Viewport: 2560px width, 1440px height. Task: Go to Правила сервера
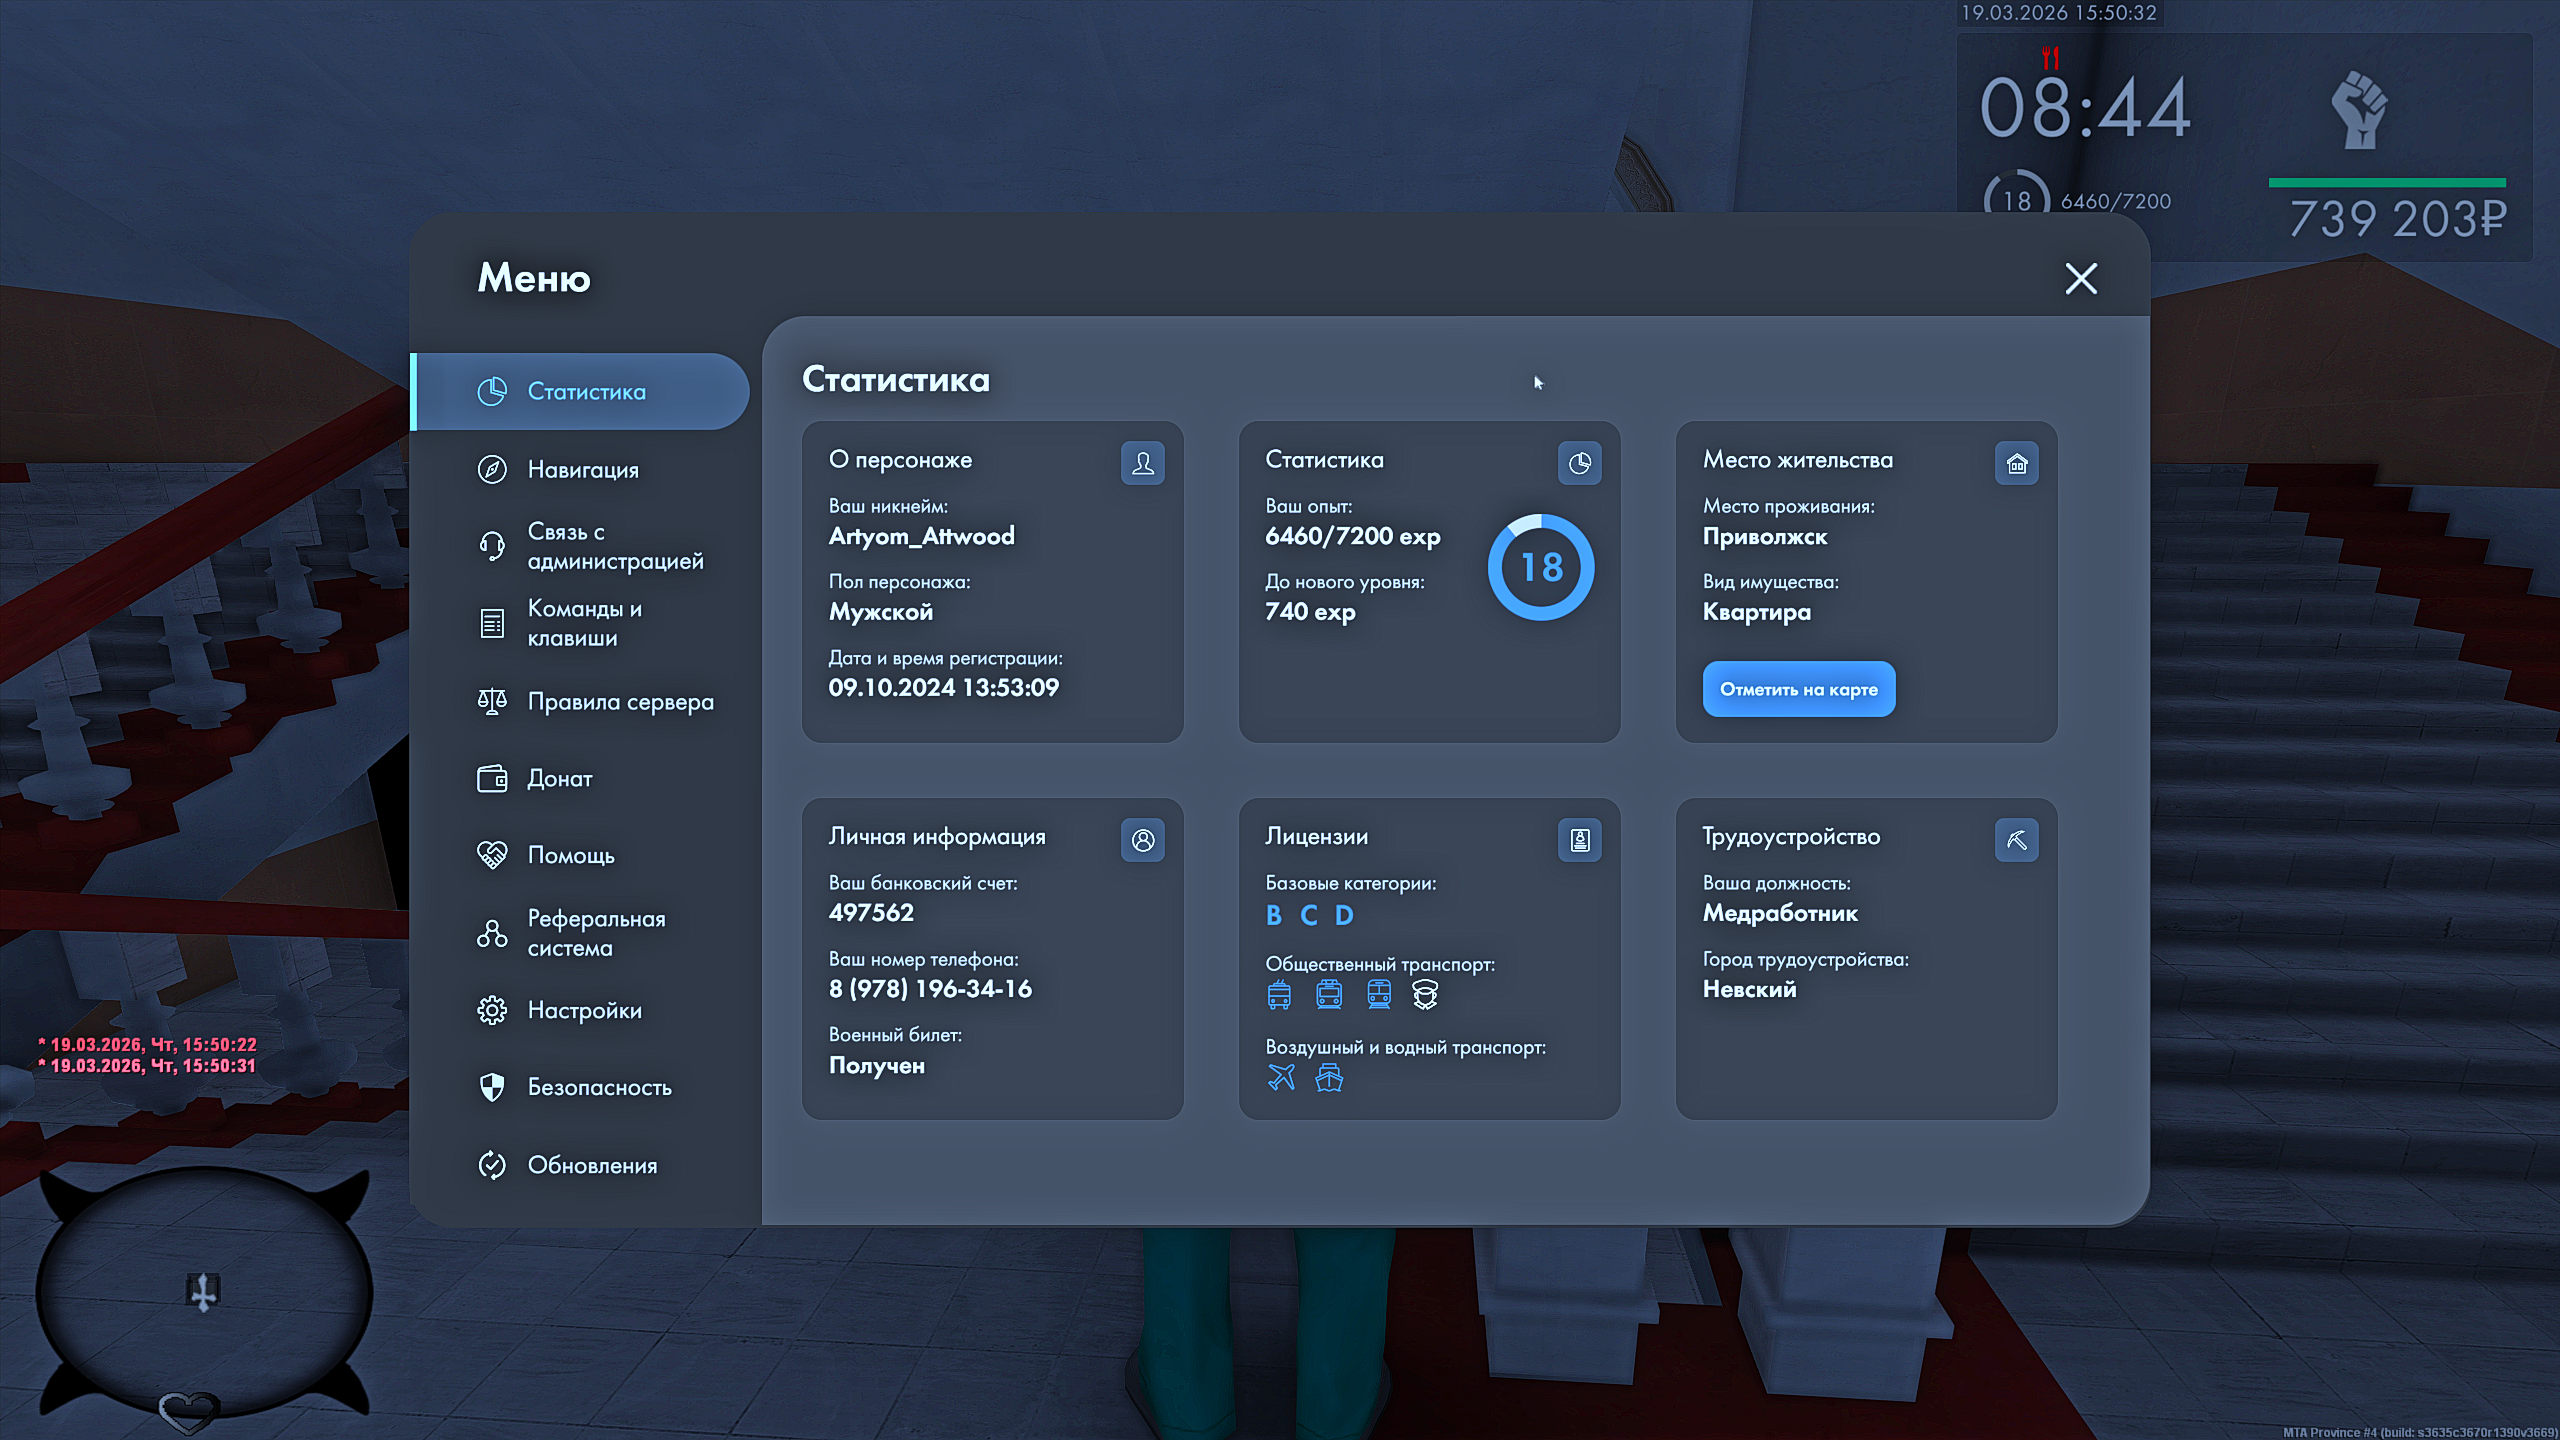620,702
